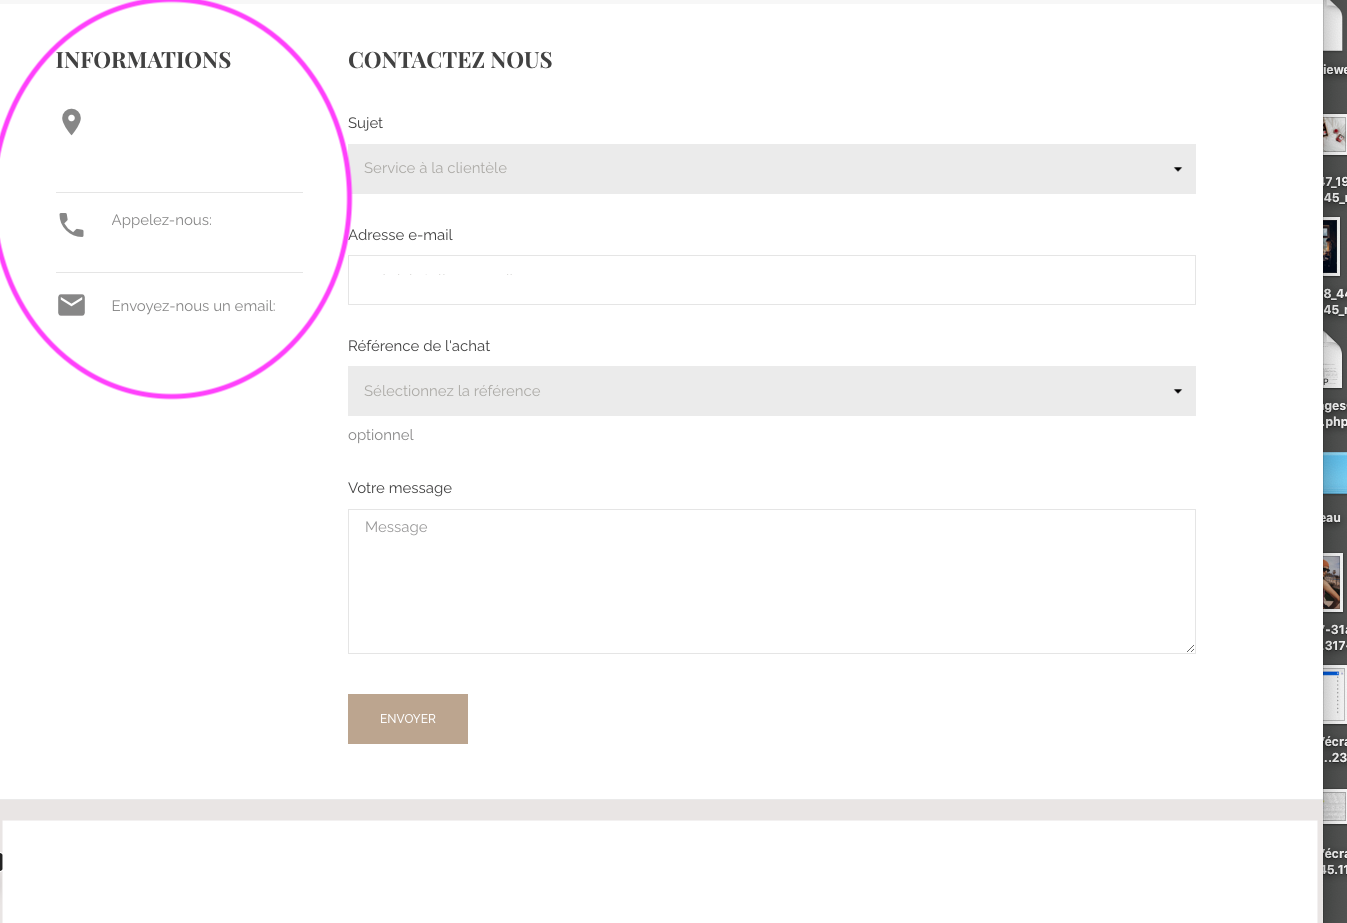Click the CONTACTEZ NOUS heading
This screenshot has height=923, width=1347.
click(450, 60)
